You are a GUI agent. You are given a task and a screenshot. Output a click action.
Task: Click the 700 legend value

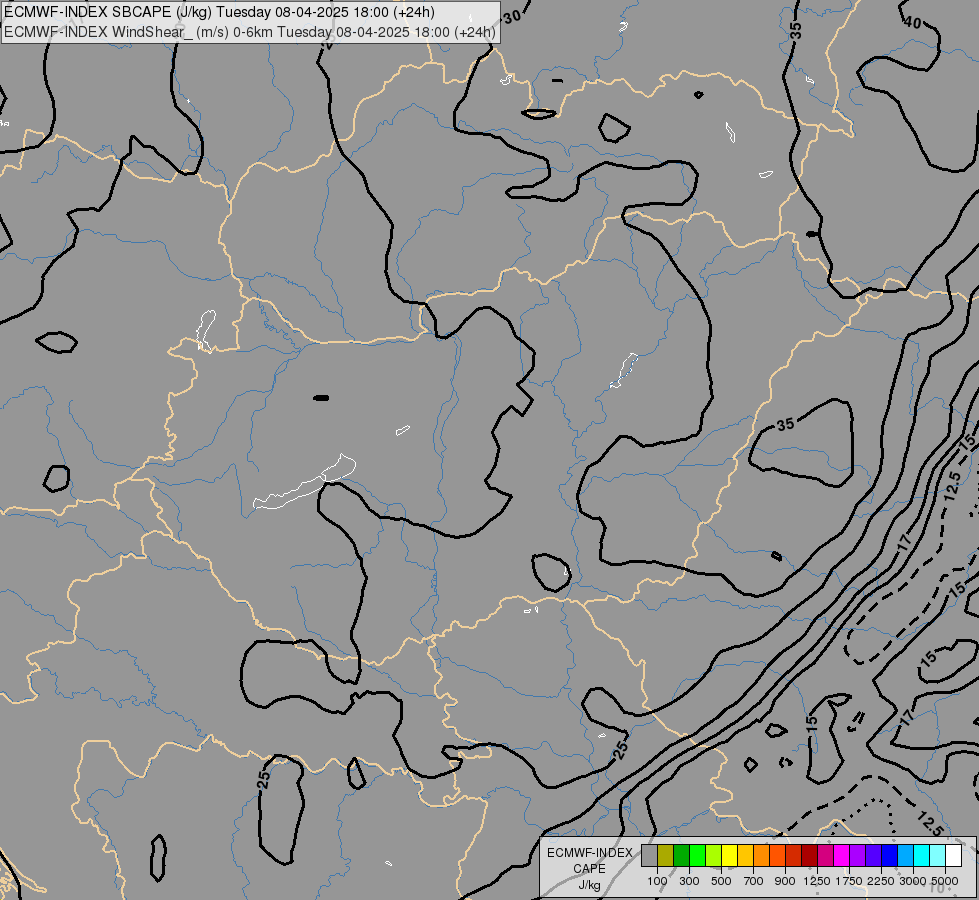(x=753, y=881)
